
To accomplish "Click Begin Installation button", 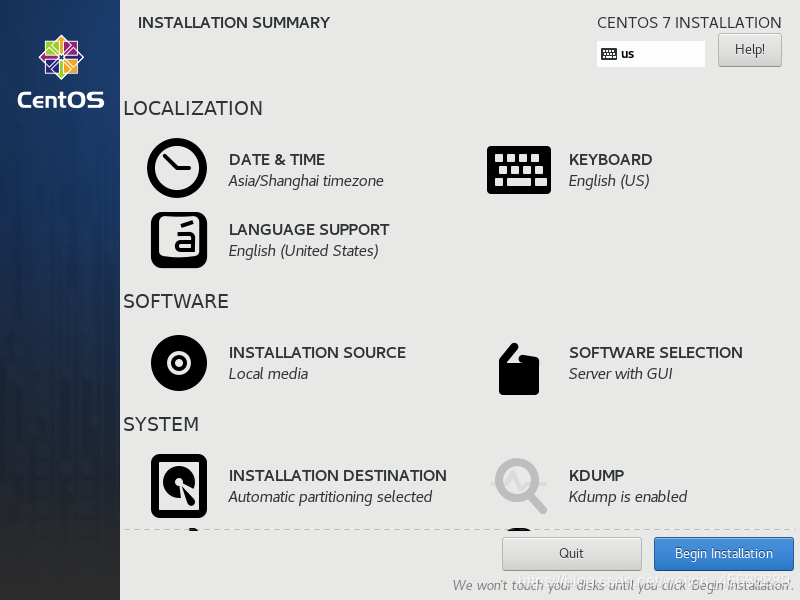I will pyautogui.click(x=723, y=554).
